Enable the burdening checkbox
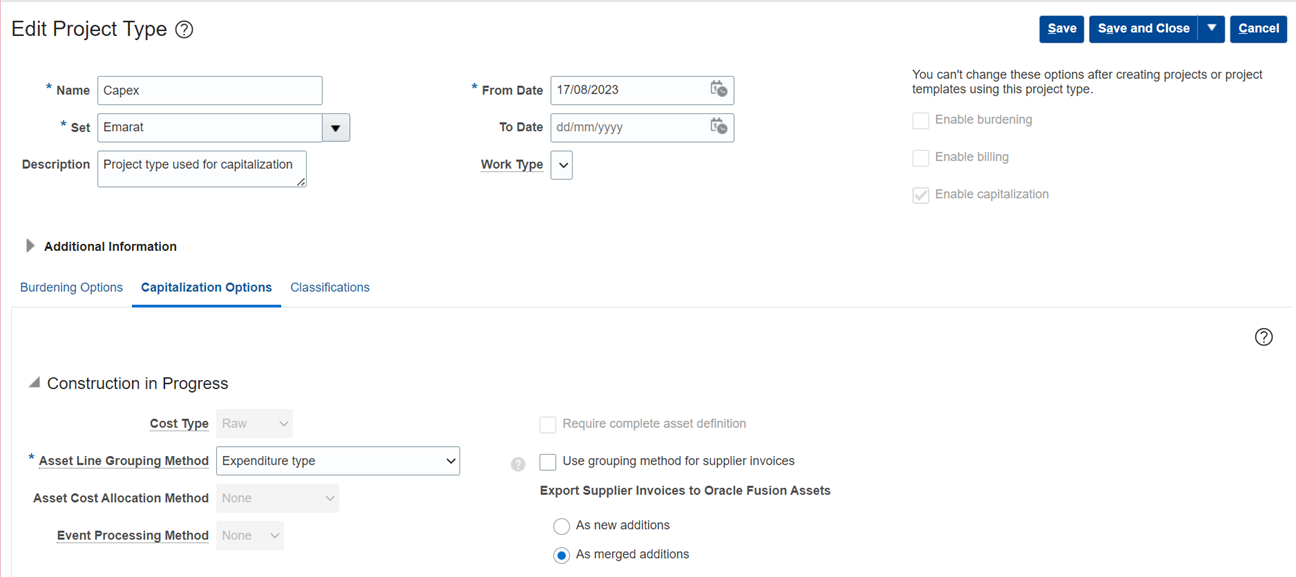The width and height of the screenshot is (1296, 577). pos(920,120)
